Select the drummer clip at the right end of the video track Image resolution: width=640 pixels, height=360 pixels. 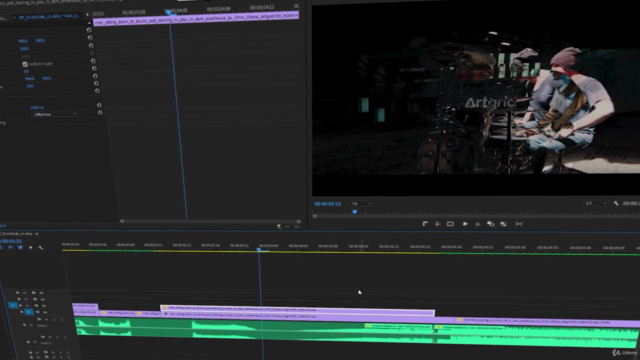547,322
